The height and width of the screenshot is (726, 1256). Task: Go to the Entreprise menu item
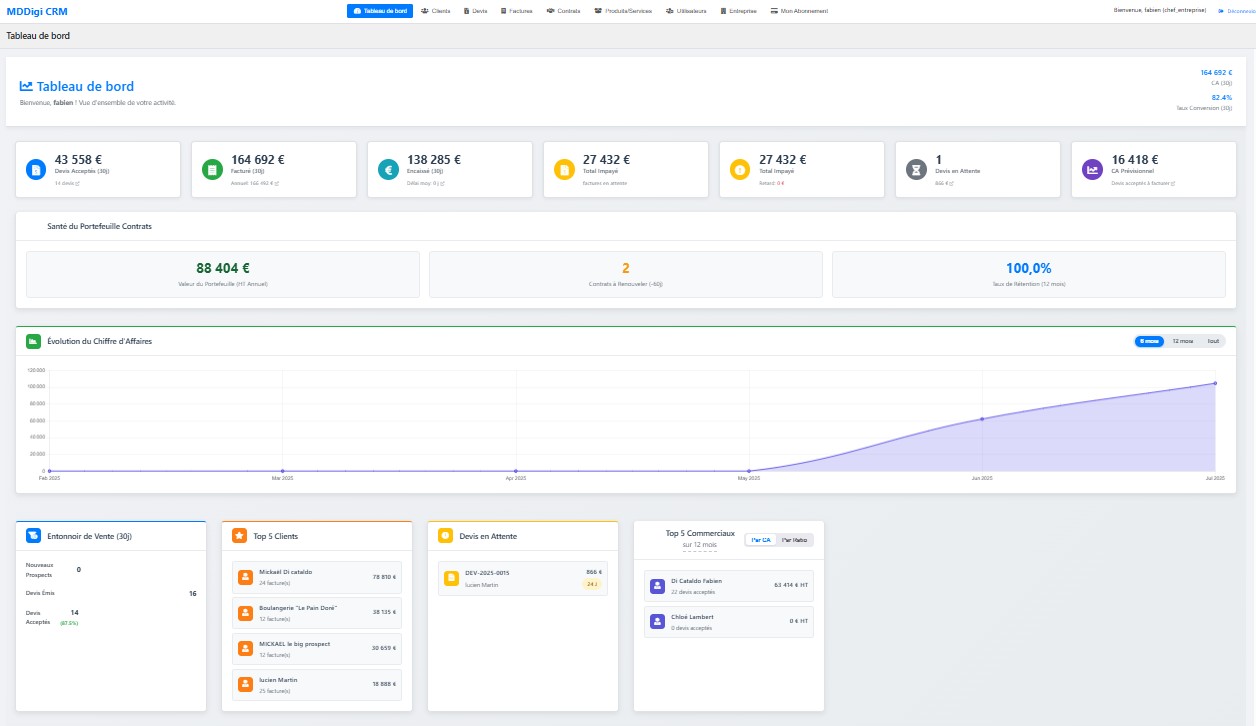coord(737,11)
